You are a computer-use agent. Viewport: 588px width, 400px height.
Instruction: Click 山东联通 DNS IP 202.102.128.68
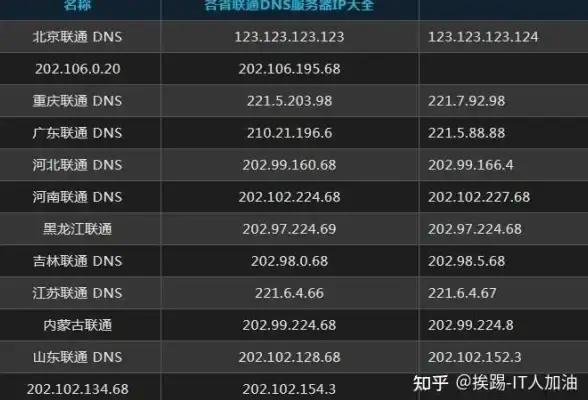click(x=289, y=357)
